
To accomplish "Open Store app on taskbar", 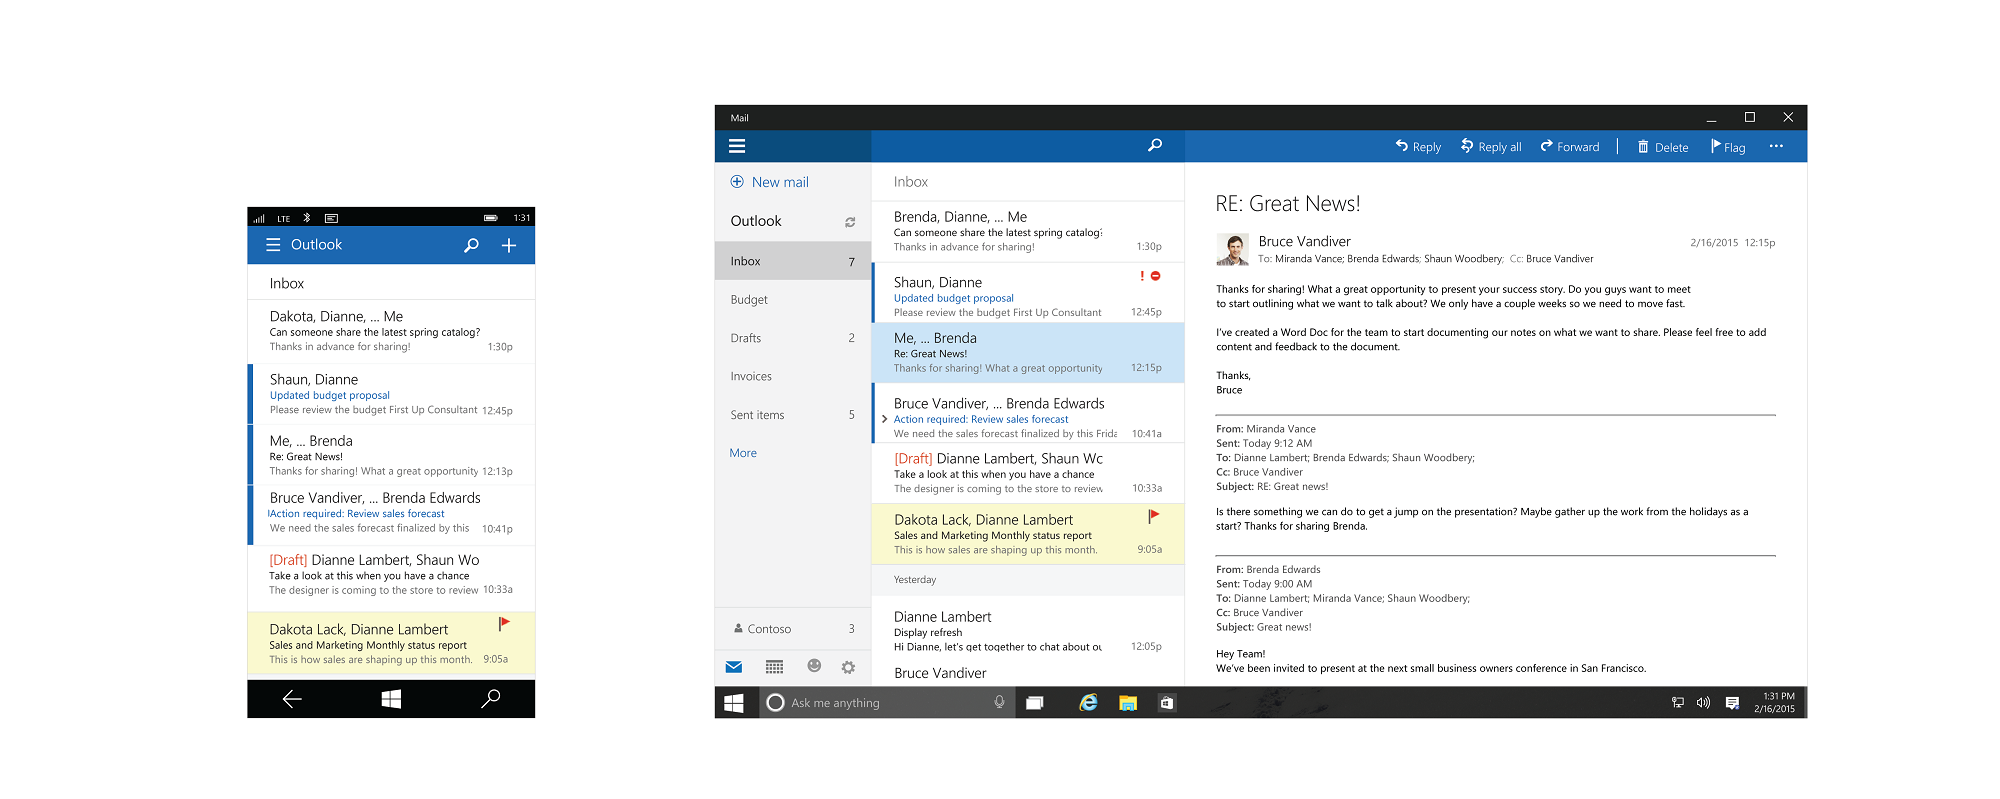I will 1167,703.
